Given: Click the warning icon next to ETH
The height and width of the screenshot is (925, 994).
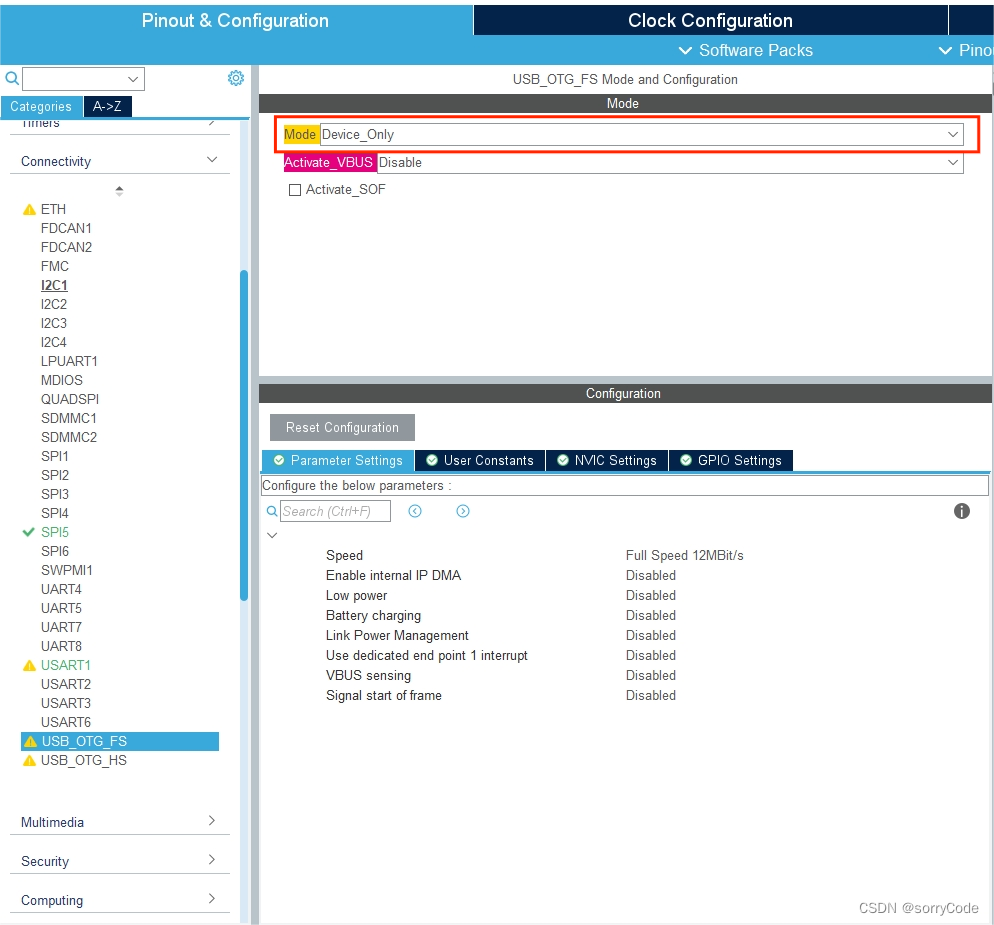Looking at the screenshot, I should (29, 209).
